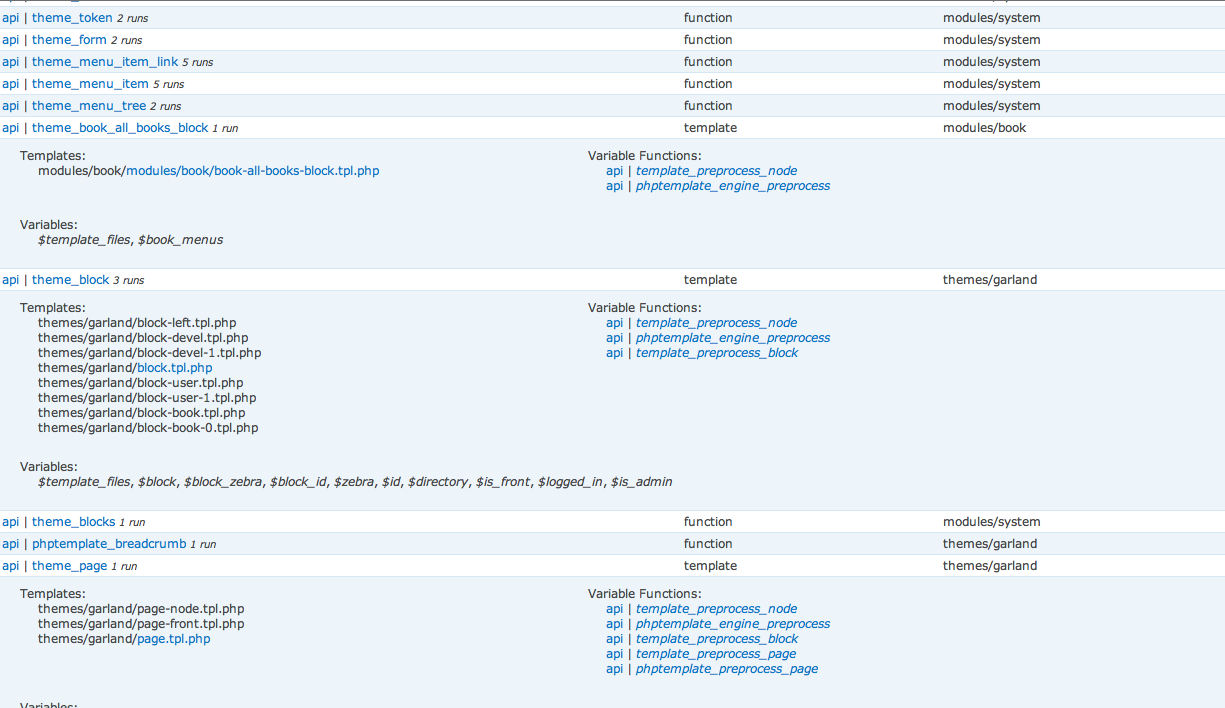Click the api link beside phptemplate_preprocess_page
The width and height of the screenshot is (1225, 708).
[x=614, y=669]
